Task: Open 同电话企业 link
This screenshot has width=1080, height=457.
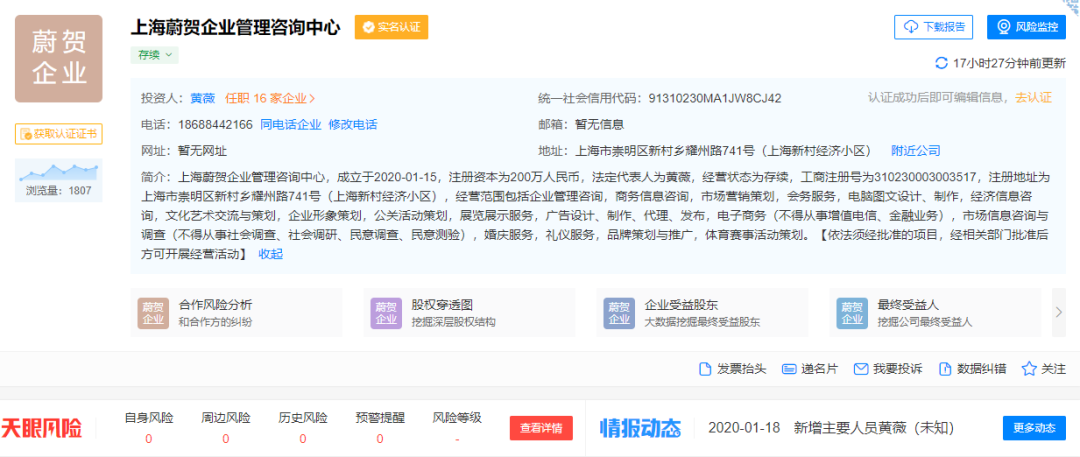Action: pyautogui.click(x=291, y=125)
